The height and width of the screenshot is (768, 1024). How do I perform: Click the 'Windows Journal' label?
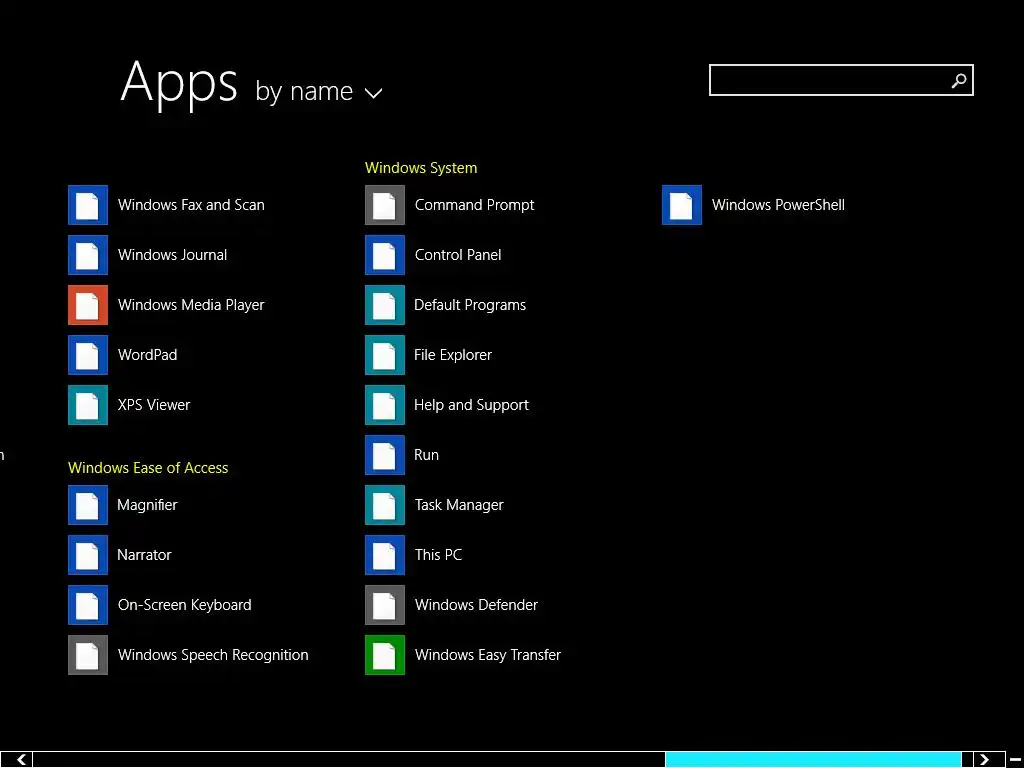[172, 255]
